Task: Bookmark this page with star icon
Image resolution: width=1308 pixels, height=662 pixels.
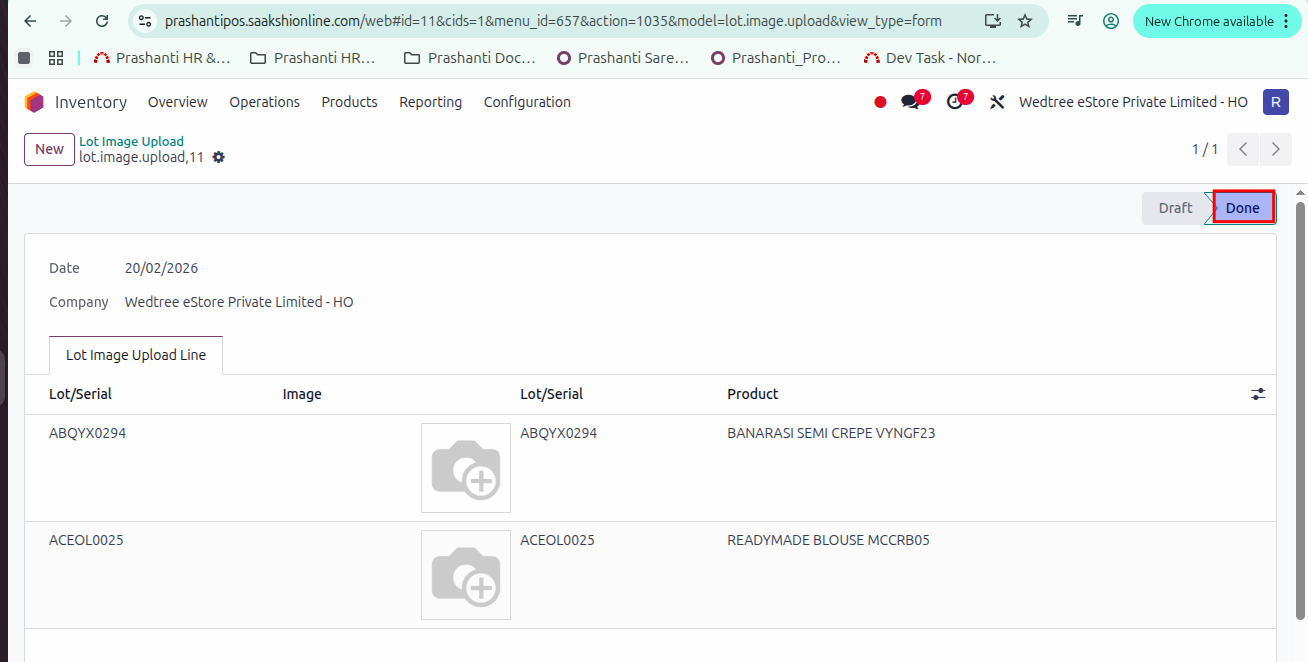Action: pyautogui.click(x=1025, y=21)
